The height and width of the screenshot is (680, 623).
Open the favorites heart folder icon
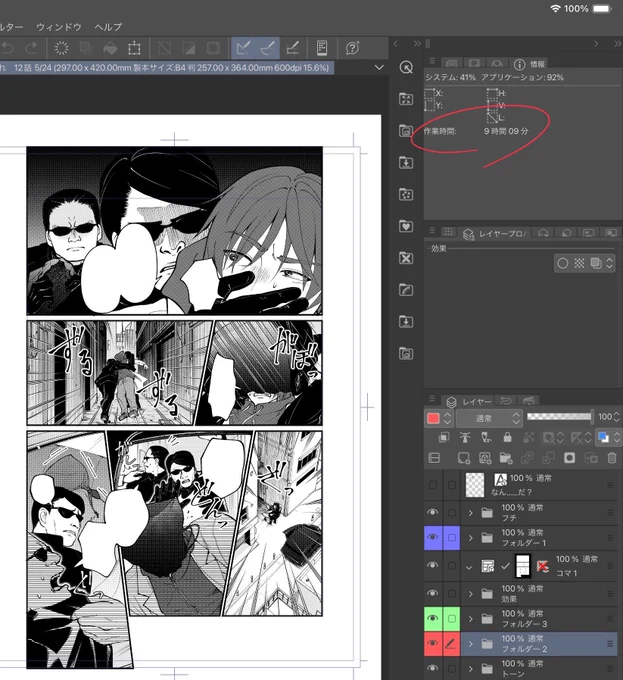406,226
